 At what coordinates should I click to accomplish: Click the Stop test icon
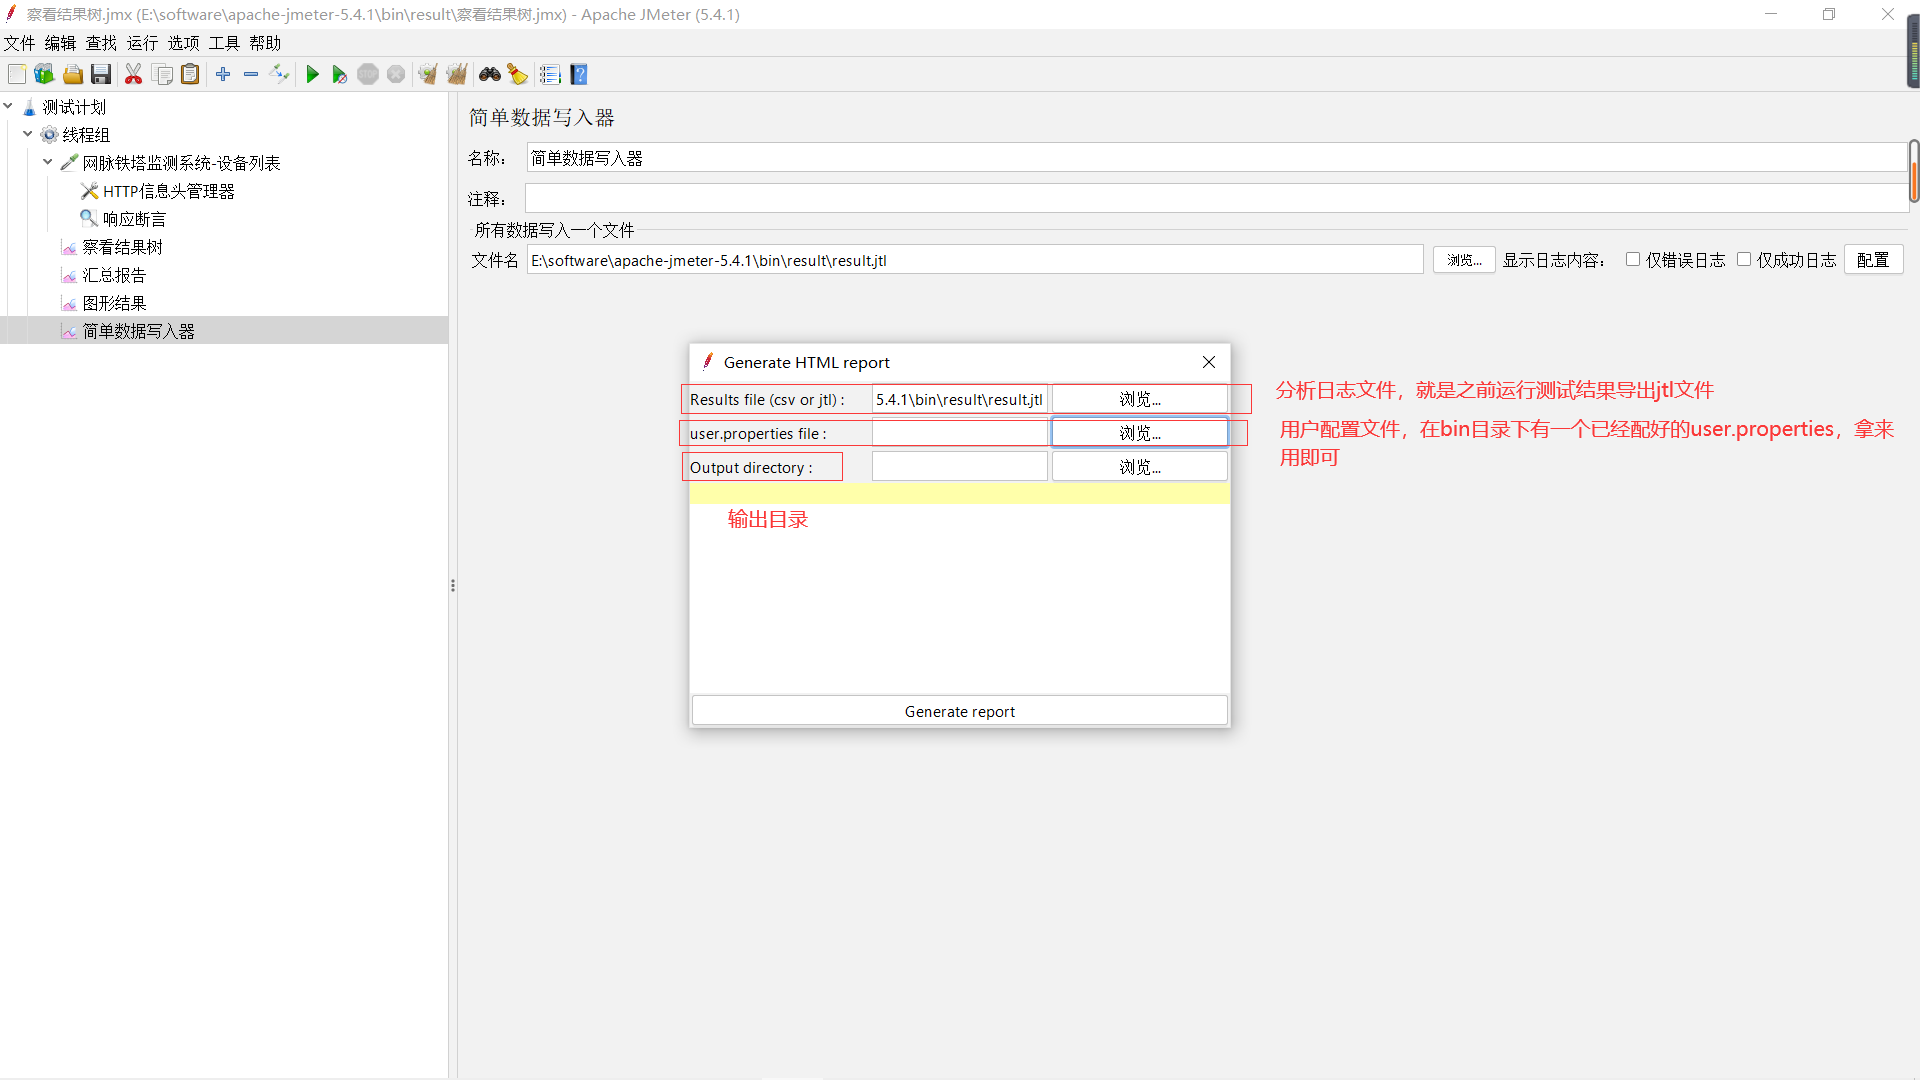(368, 75)
